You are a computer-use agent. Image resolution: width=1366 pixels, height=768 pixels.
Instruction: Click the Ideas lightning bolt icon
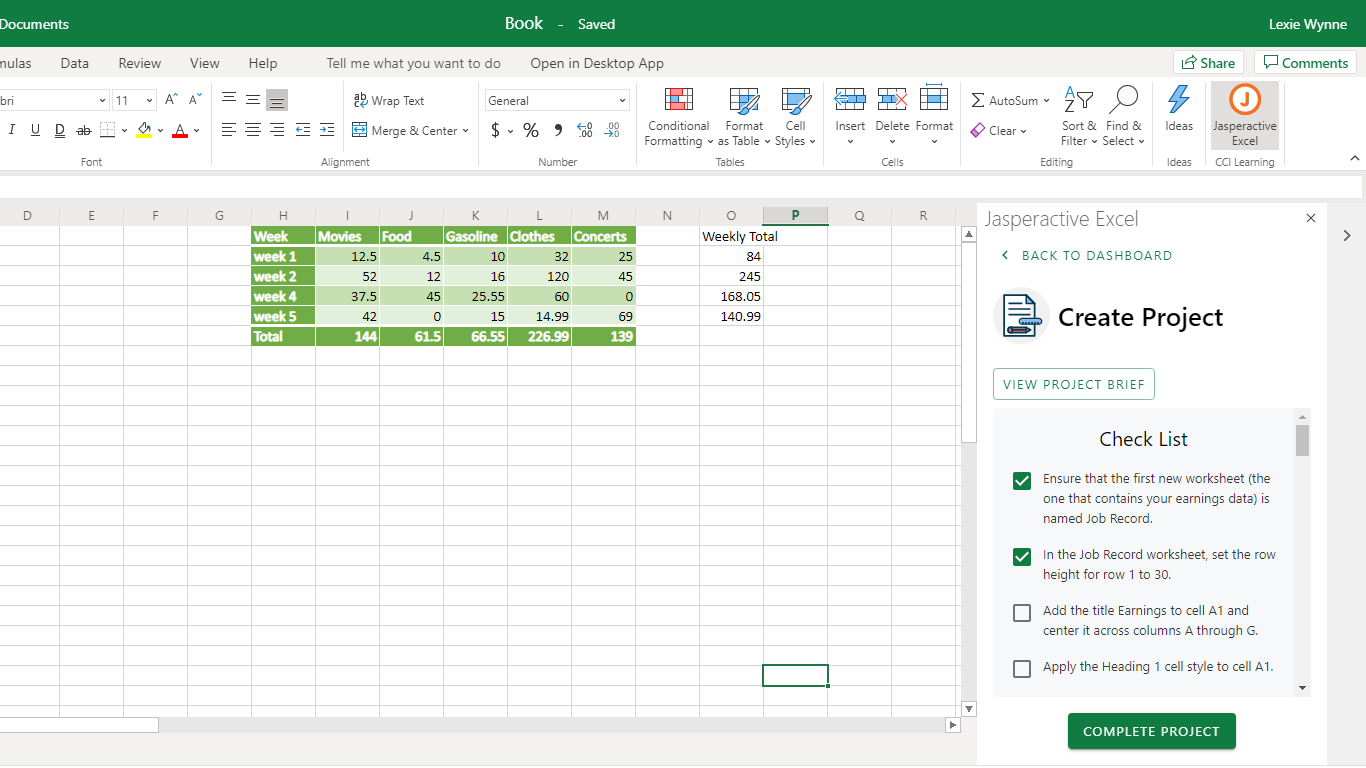(1179, 101)
